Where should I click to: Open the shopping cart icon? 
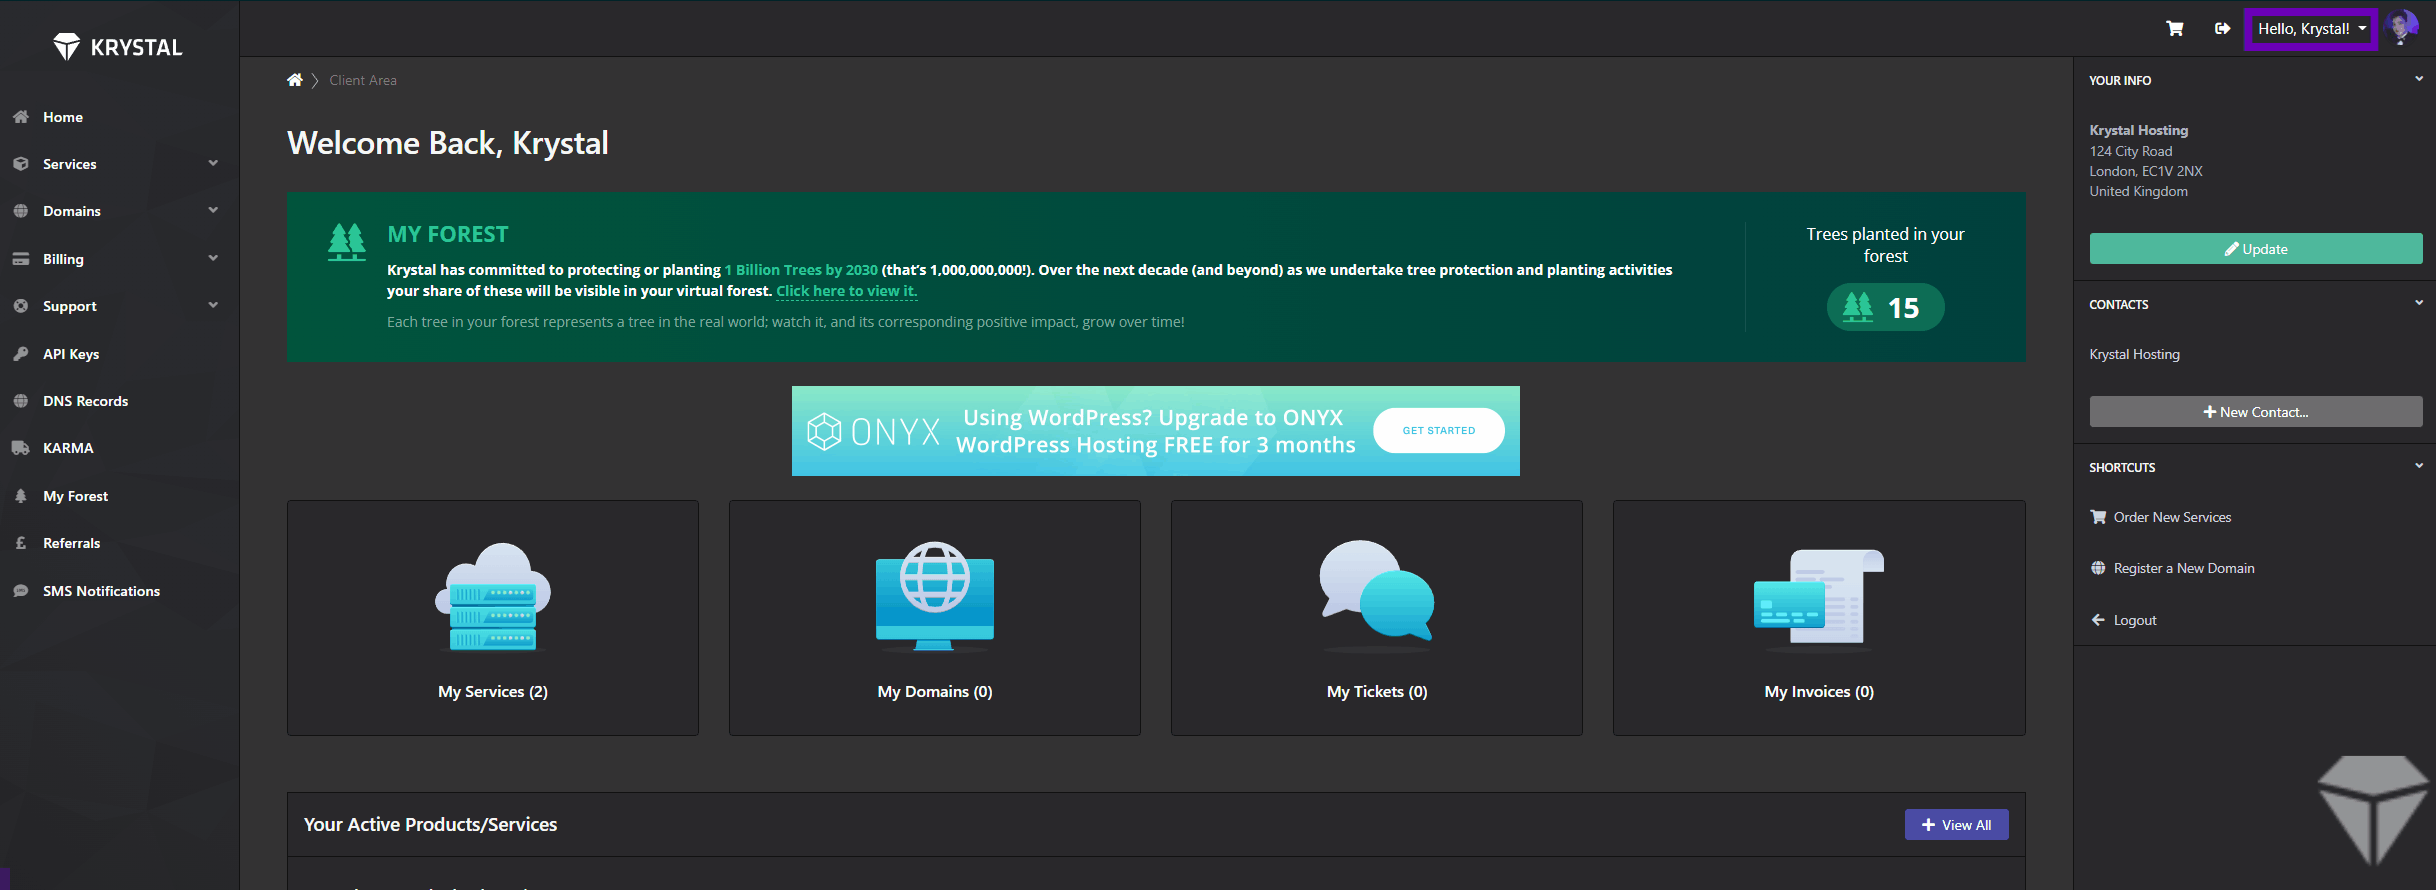point(2174,28)
